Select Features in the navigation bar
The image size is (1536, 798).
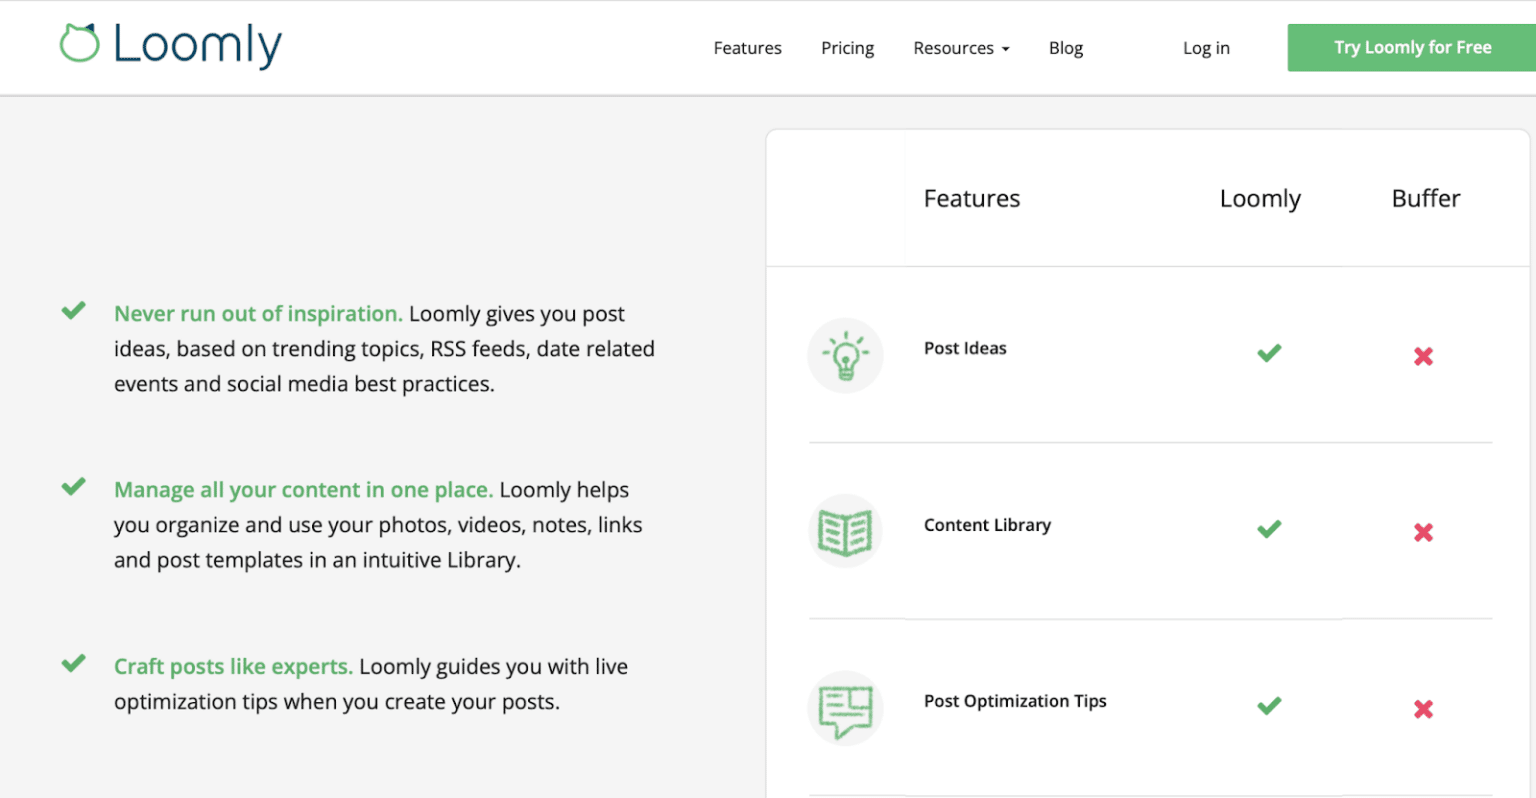(747, 47)
